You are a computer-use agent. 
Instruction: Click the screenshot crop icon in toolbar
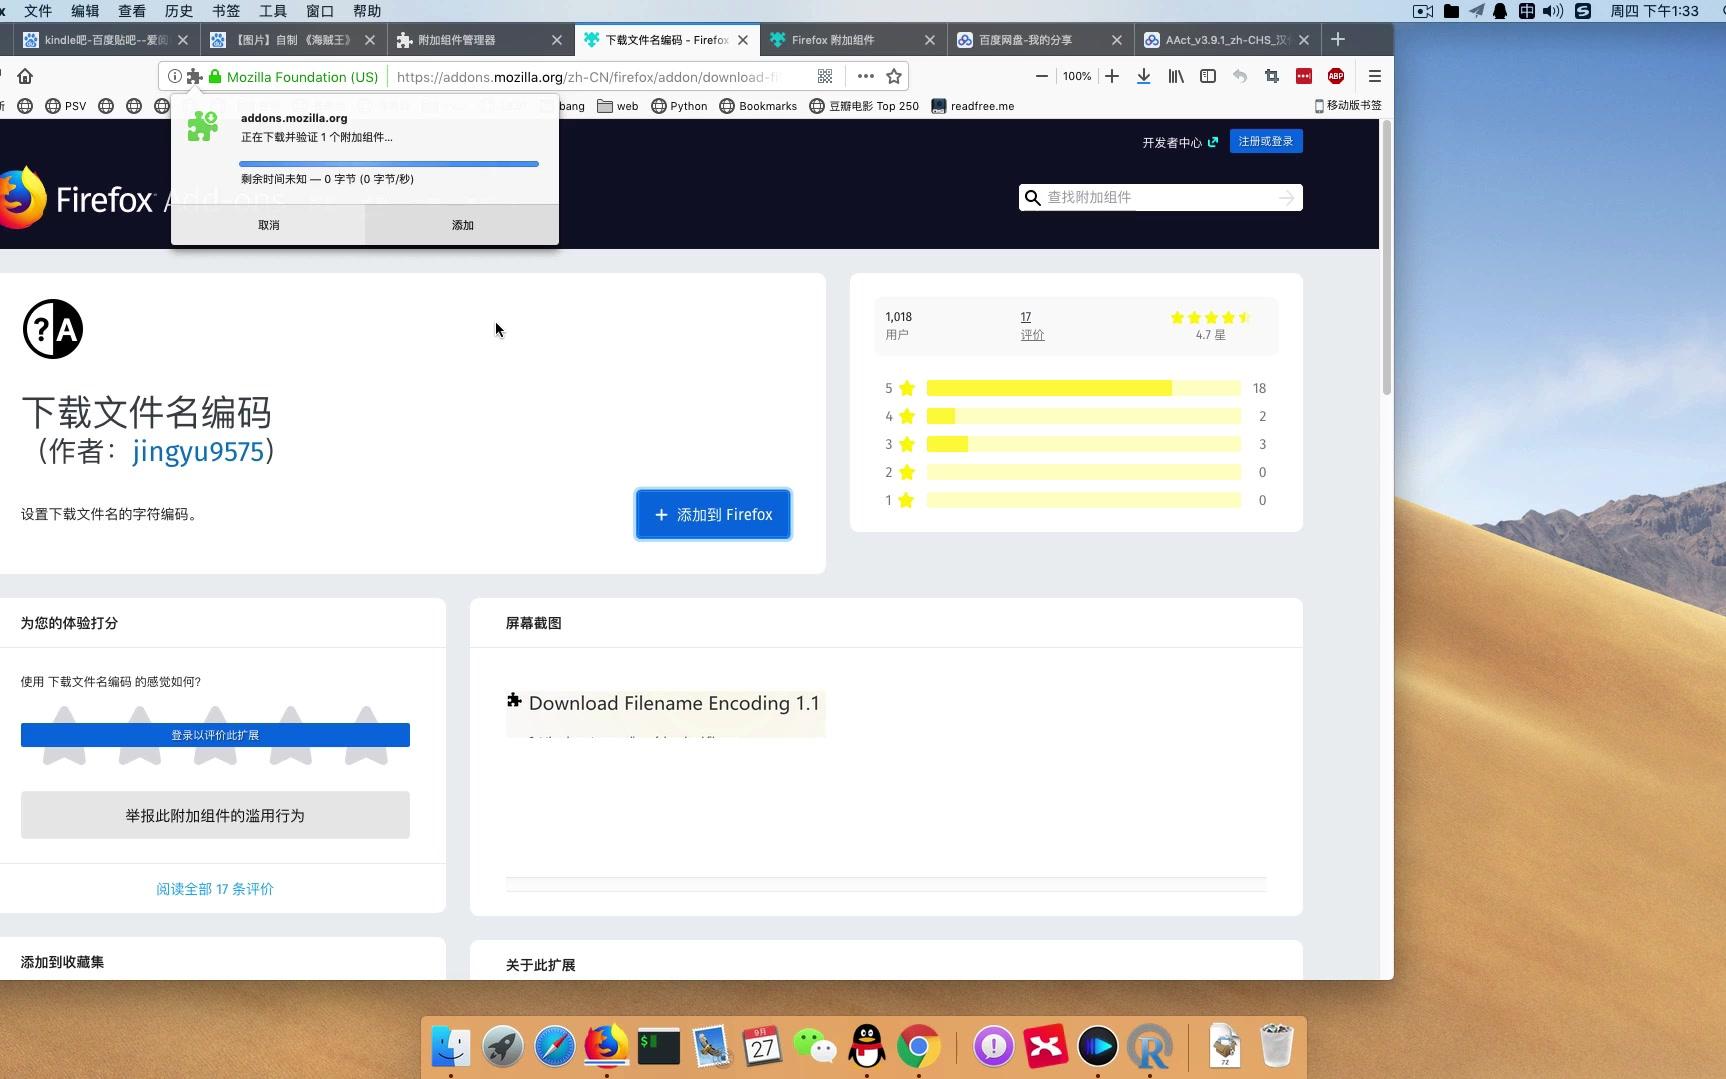[1272, 76]
